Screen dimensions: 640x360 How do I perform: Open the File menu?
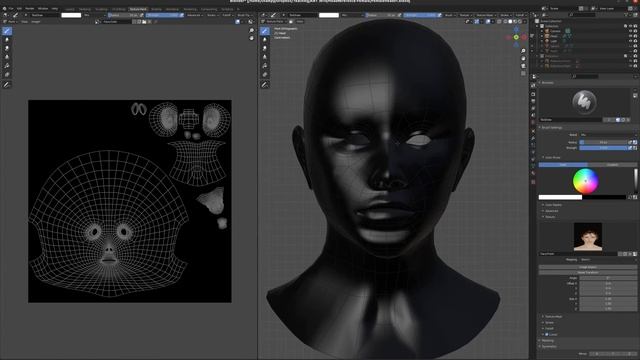[x=11, y=9]
